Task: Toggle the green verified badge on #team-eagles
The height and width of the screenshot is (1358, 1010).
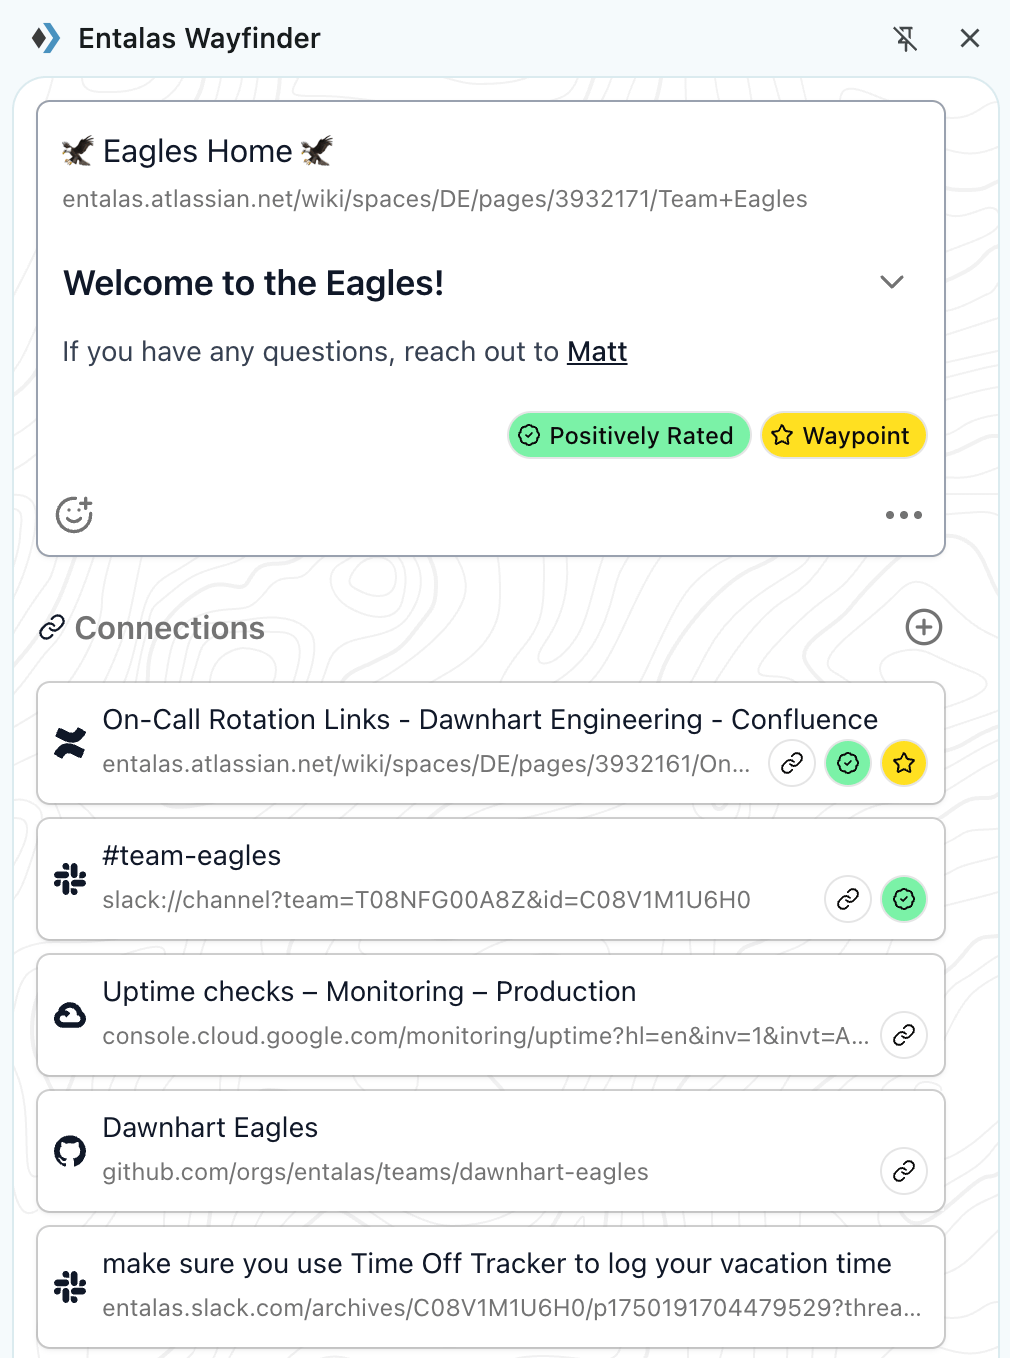Action: pyautogui.click(x=903, y=899)
